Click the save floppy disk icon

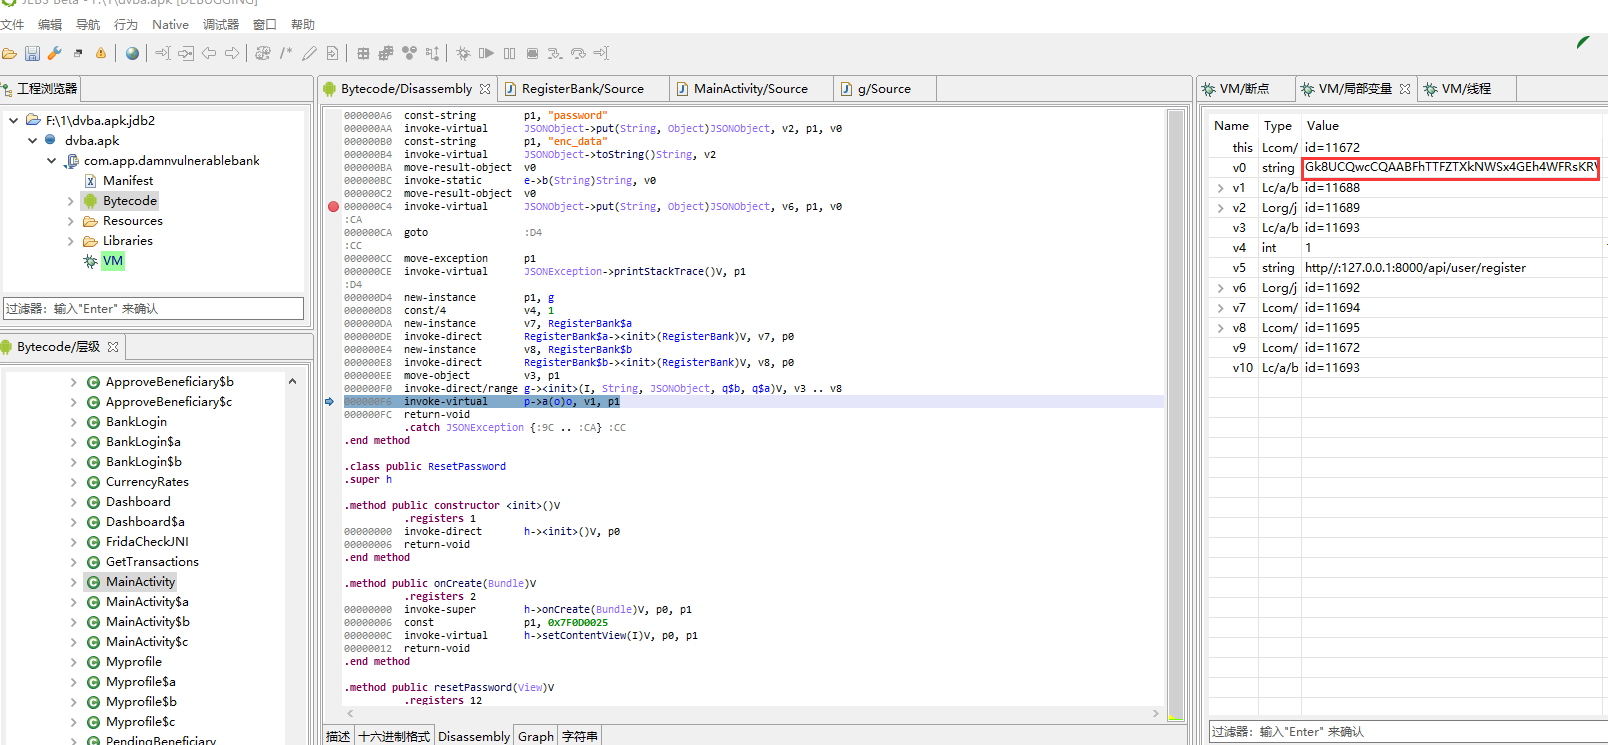(x=32, y=53)
